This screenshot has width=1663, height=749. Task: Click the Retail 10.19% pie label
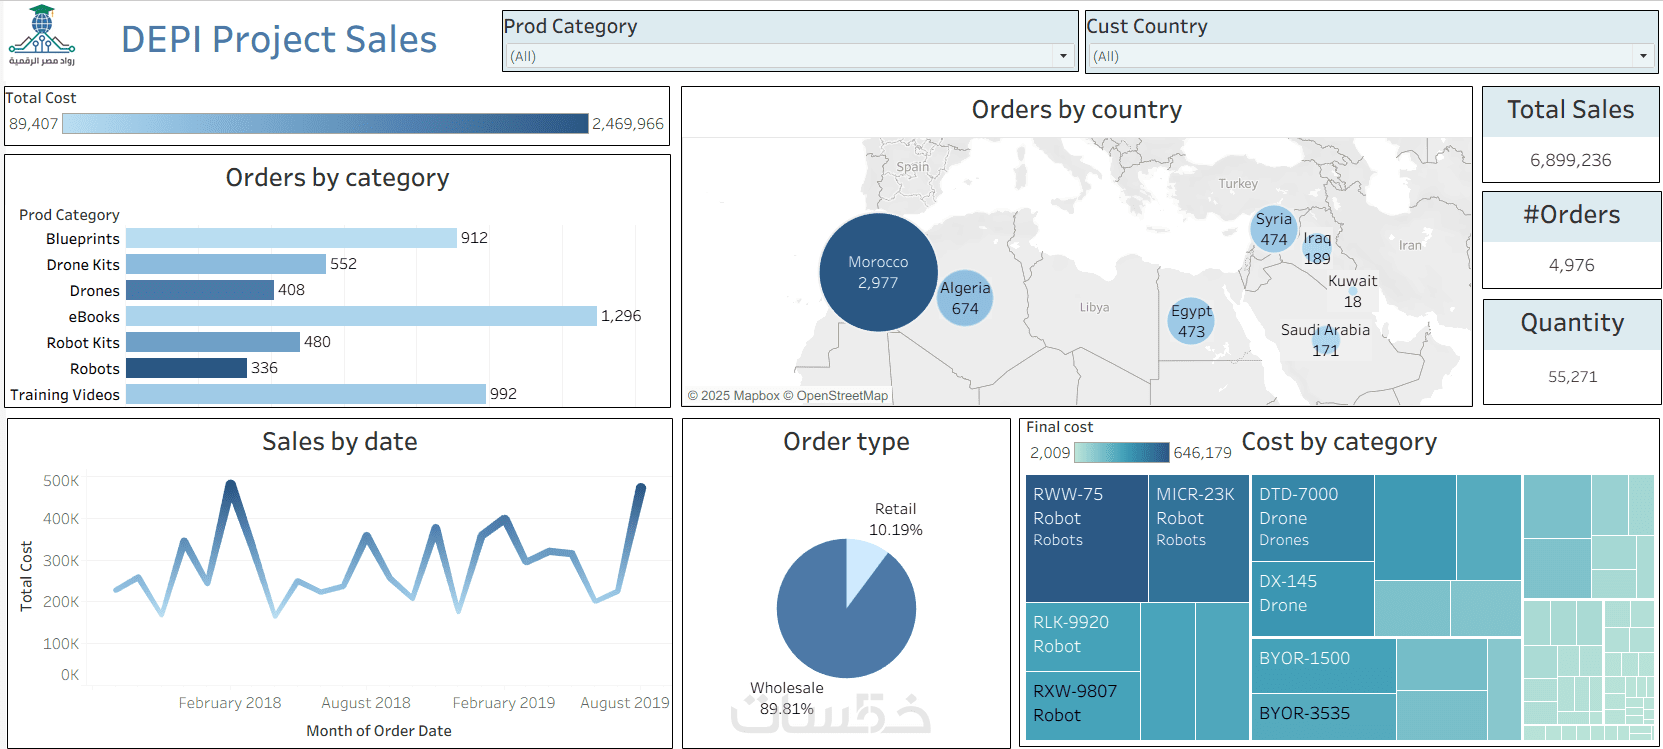[896, 519]
